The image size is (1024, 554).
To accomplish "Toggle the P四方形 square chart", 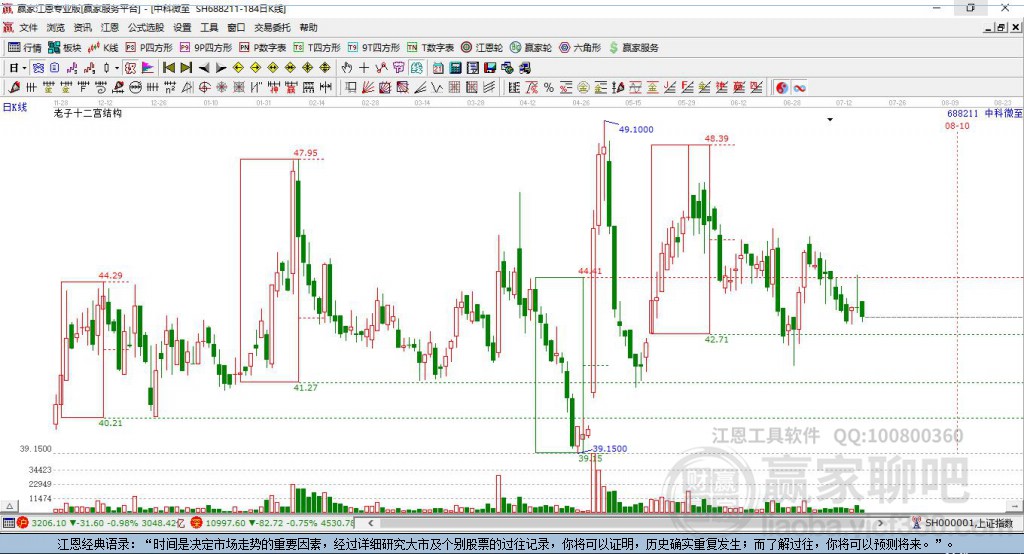I will [x=149, y=48].
